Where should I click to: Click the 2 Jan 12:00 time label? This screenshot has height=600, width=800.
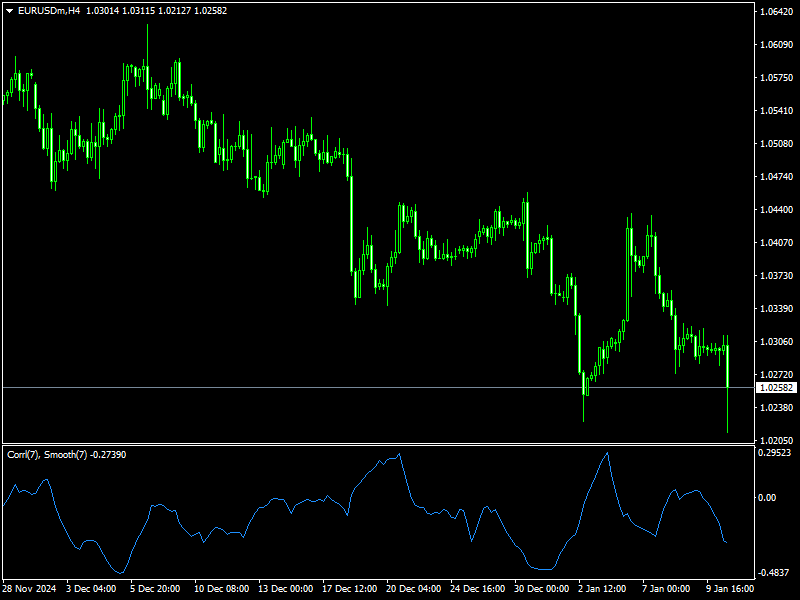pyautogui.click(x=602, y=588)
